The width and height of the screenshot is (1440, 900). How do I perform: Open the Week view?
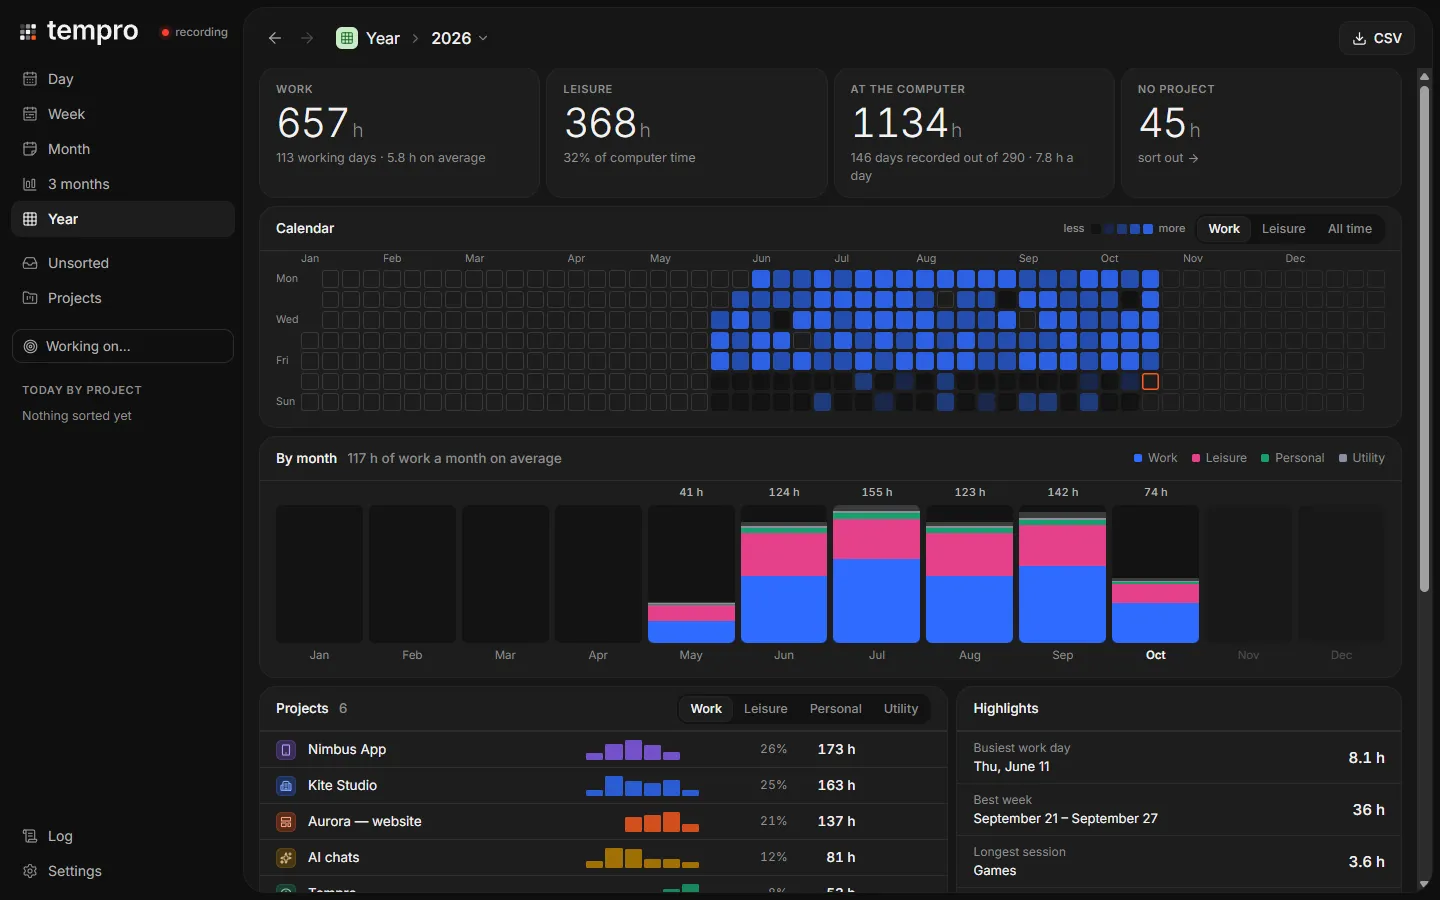123,114
